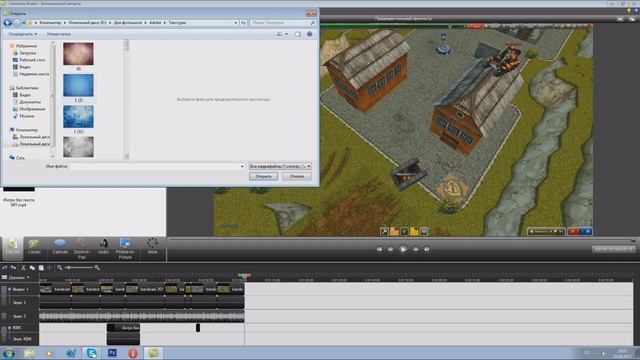
Task: Expand the file name dropdown arrow
Action: [242, 167]
